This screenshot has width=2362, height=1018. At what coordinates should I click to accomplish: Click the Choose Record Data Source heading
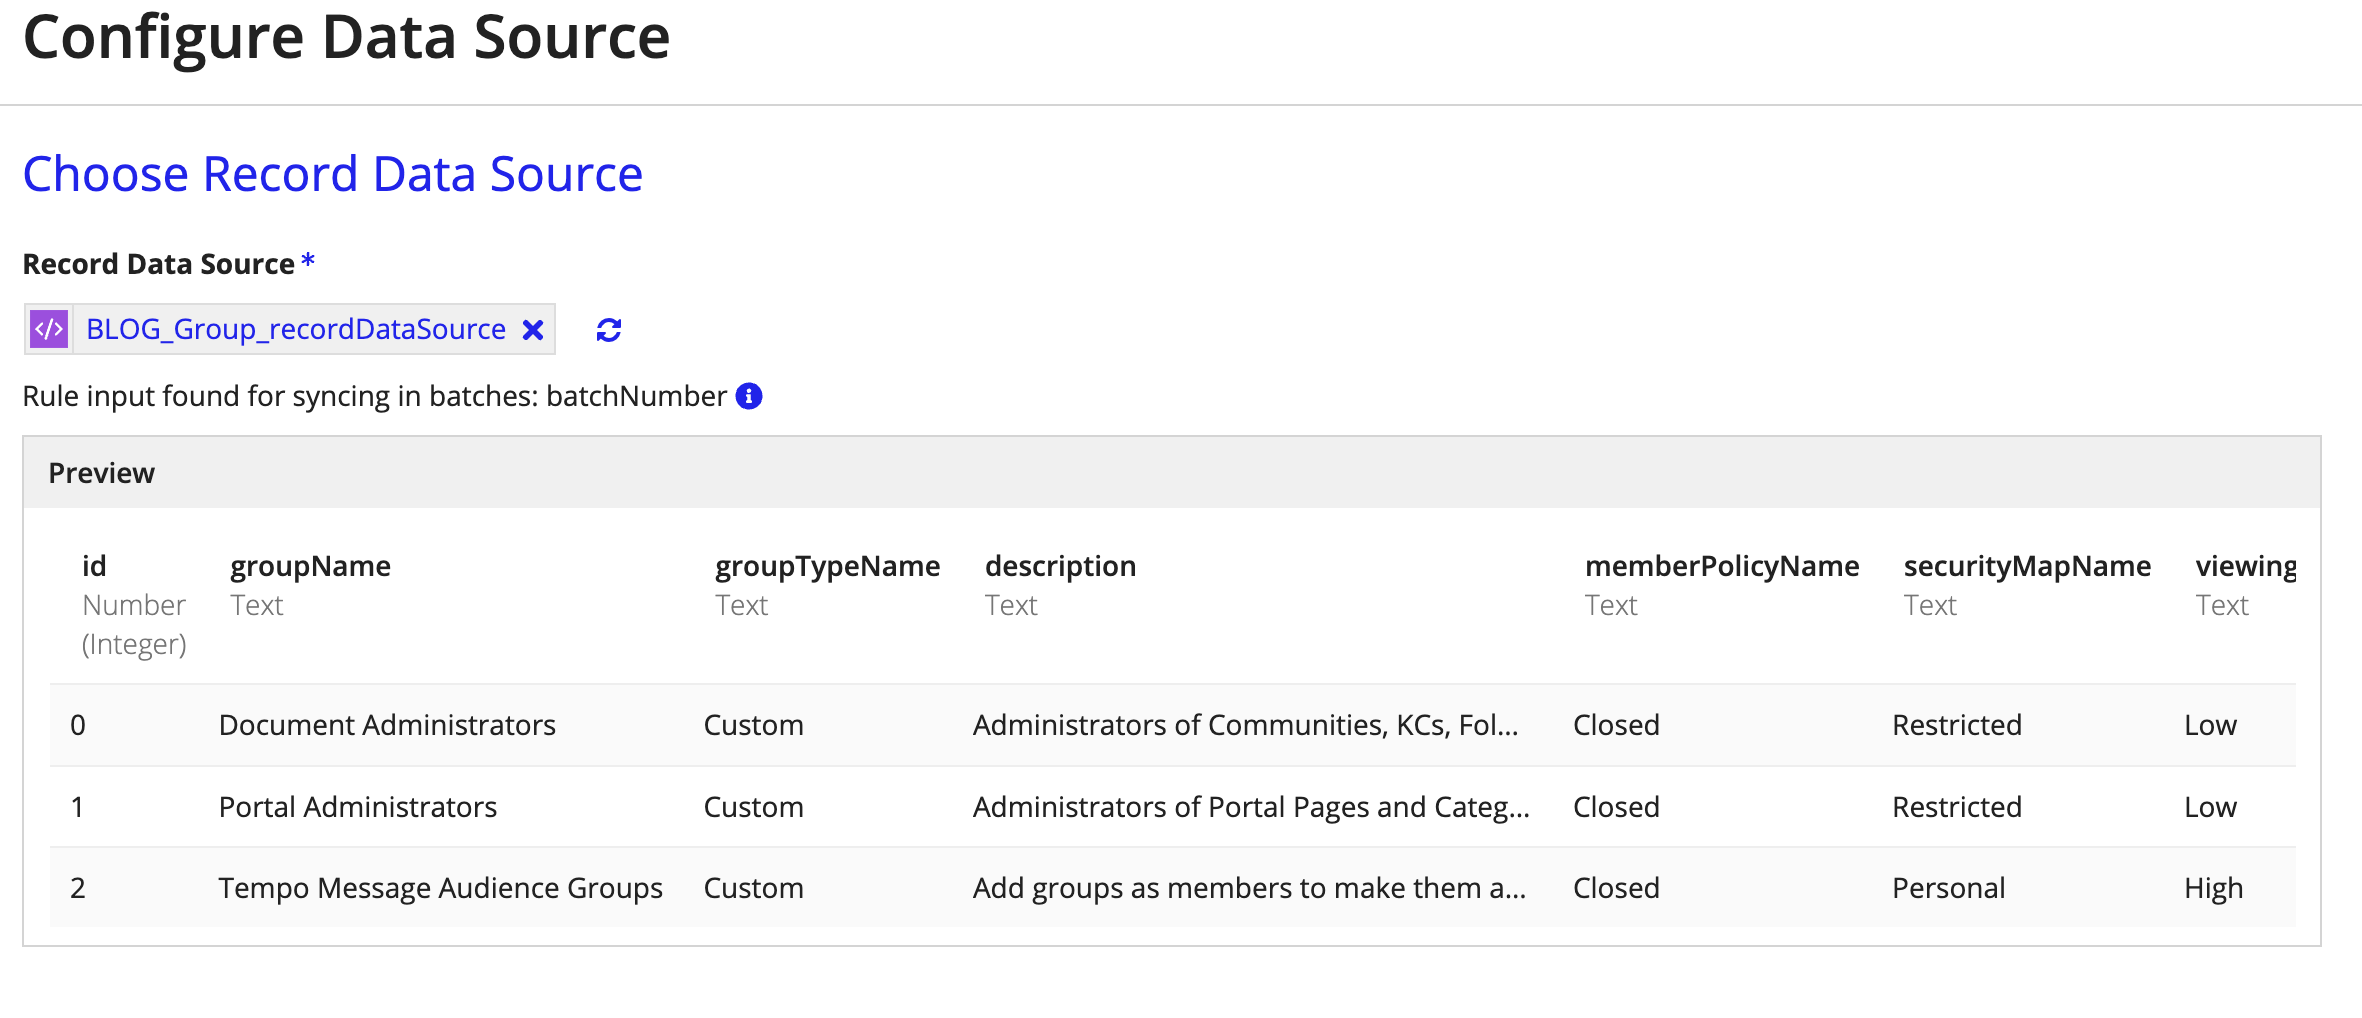click(332, 174)
